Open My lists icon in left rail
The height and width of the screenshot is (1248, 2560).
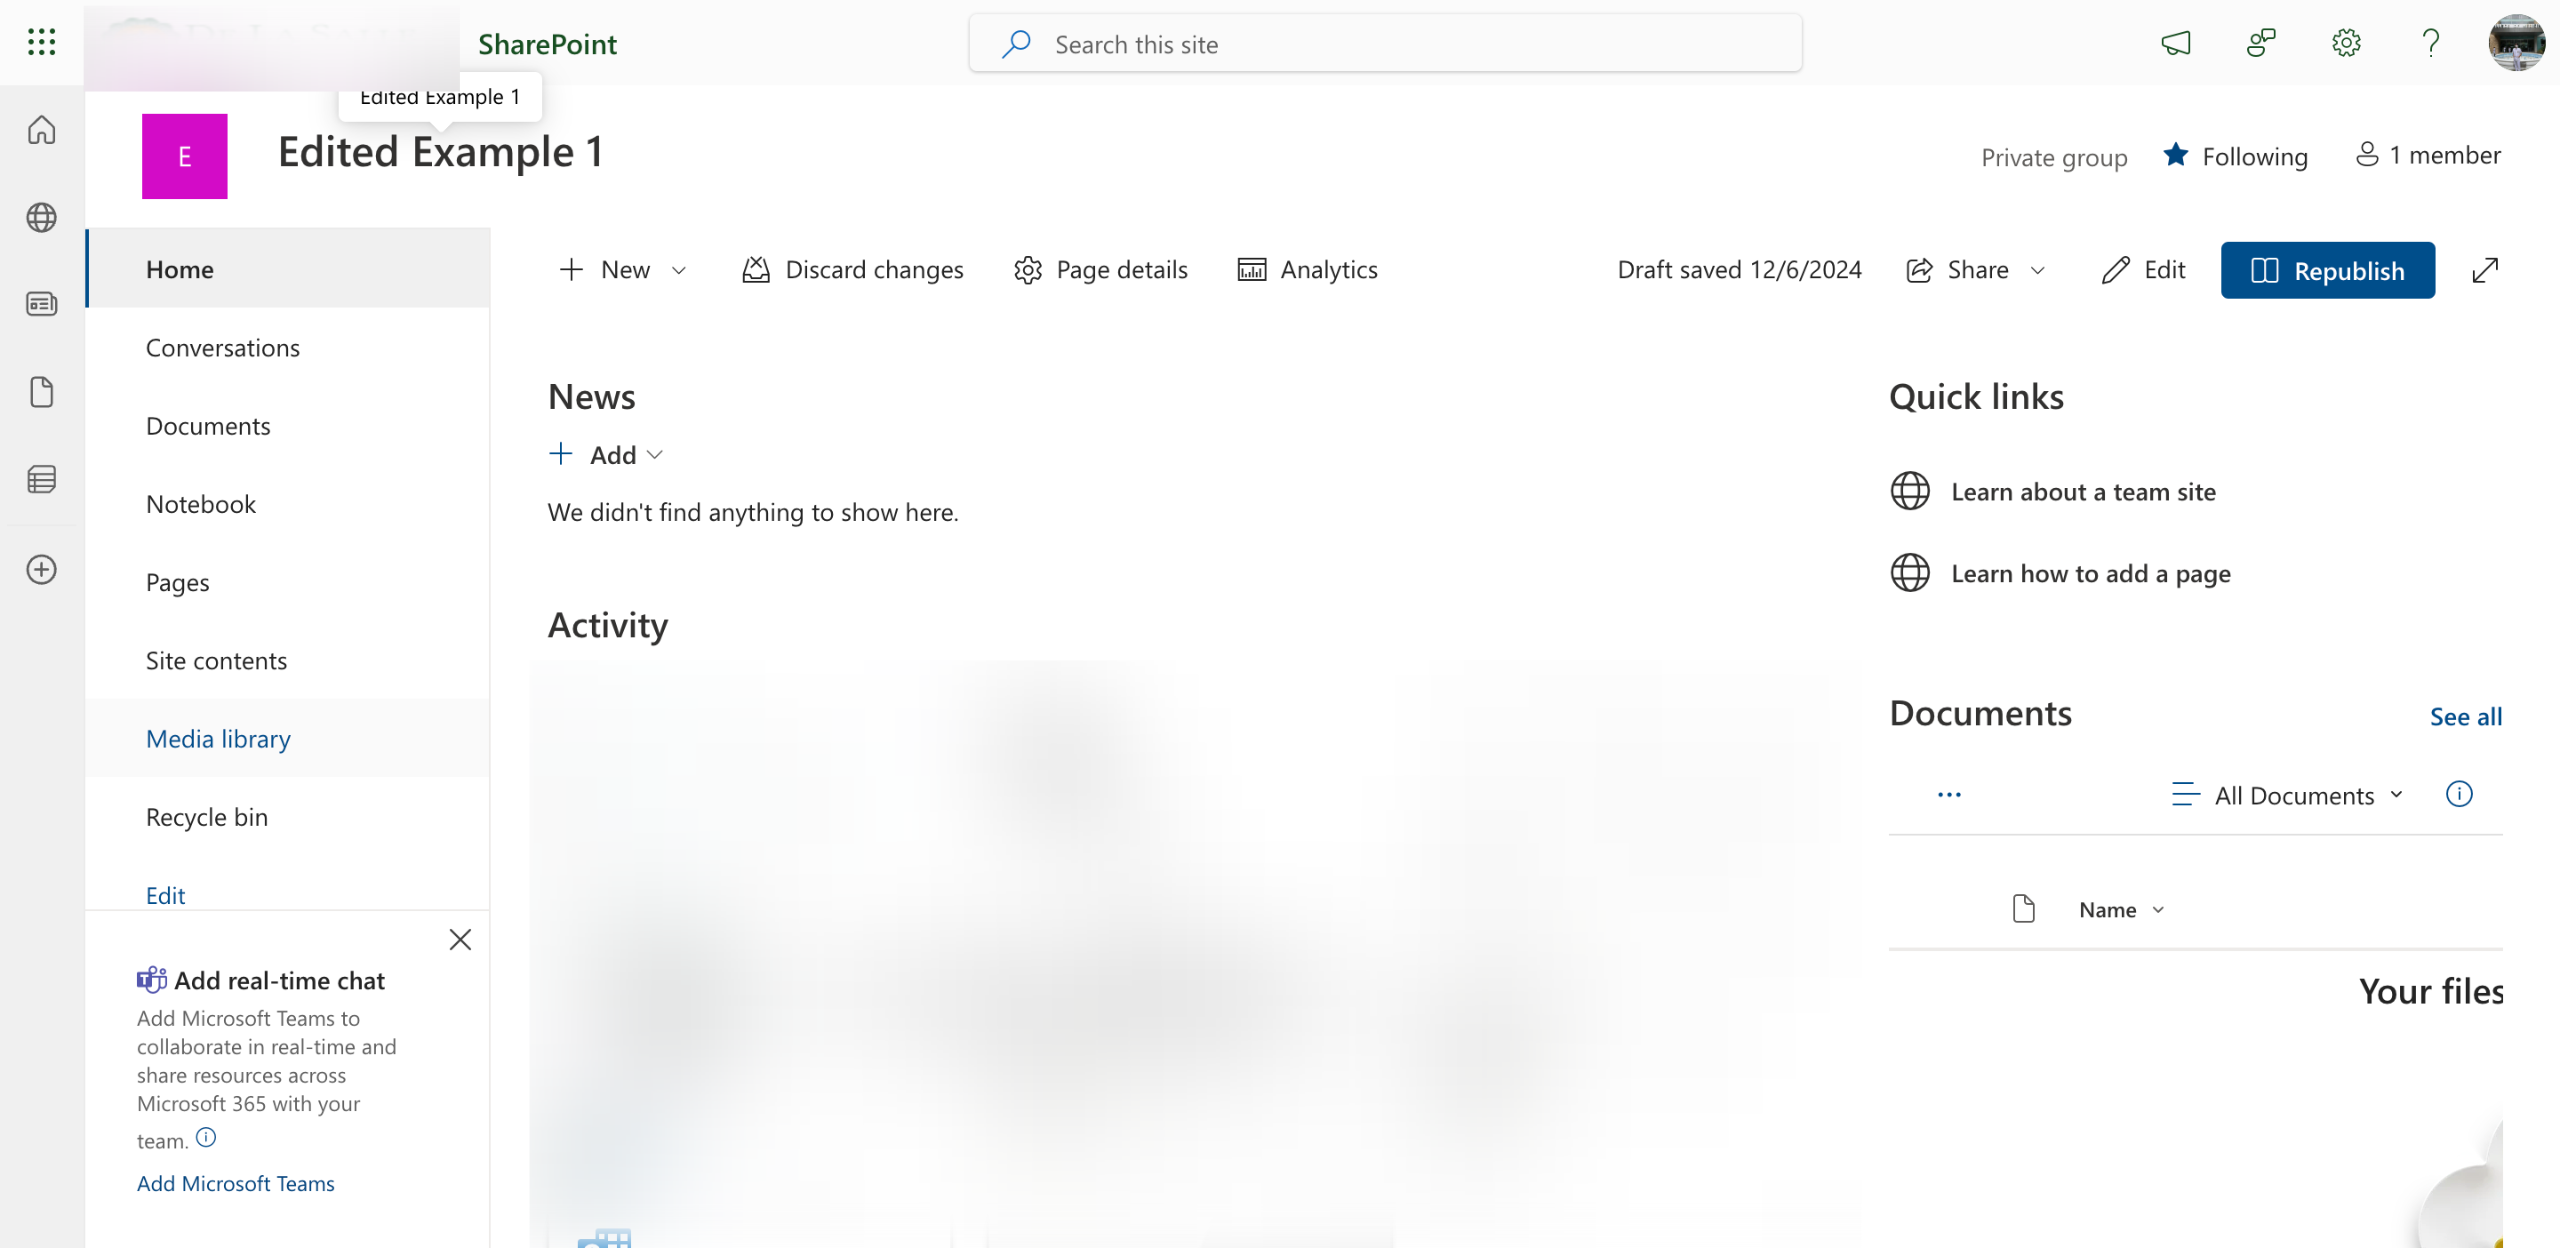pyautogui.click(x=41, y=480)
